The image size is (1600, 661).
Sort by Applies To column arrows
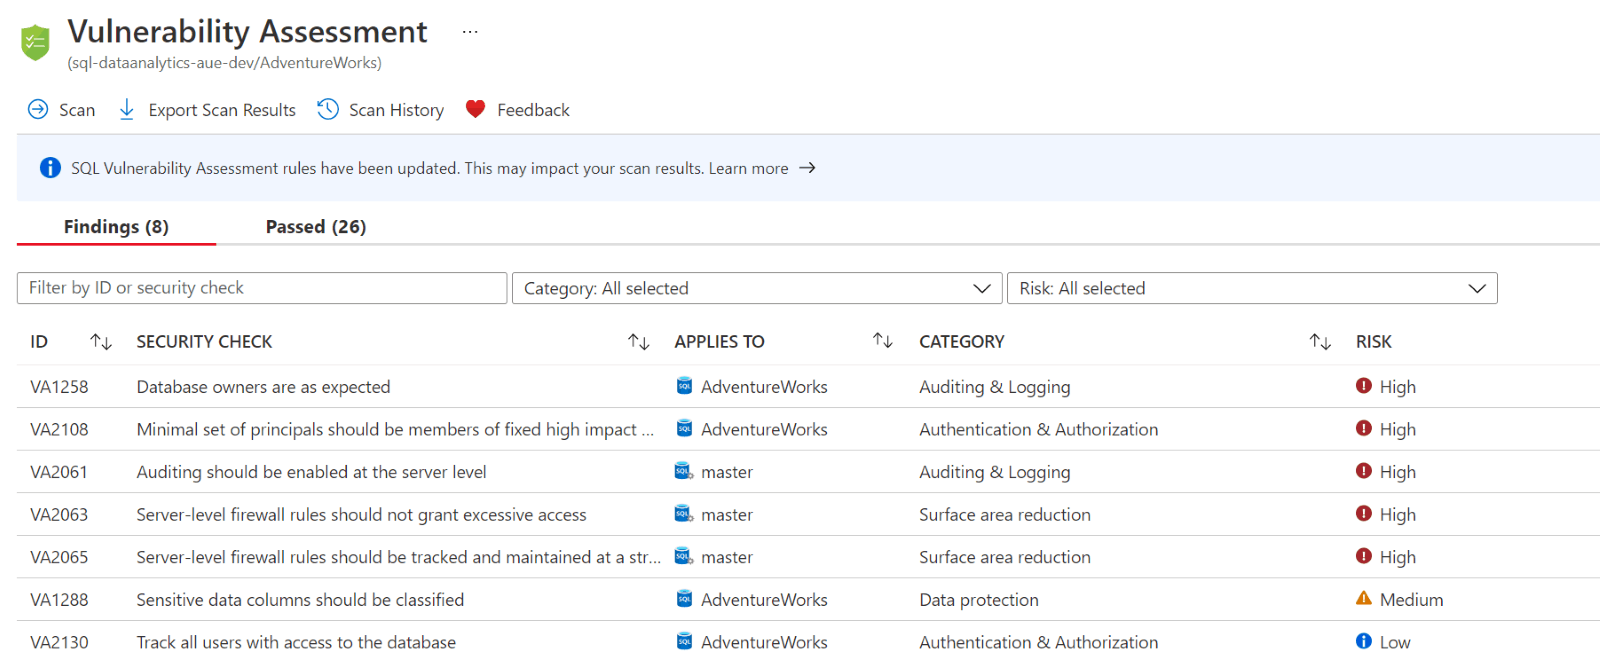pyautogui.click(x=883, y=341)
